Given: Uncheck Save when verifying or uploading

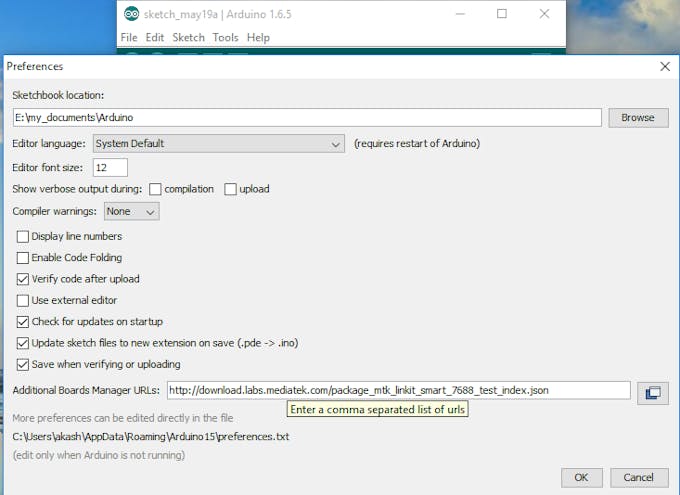Looking at the screenshot, I should [x=23, y=364].
